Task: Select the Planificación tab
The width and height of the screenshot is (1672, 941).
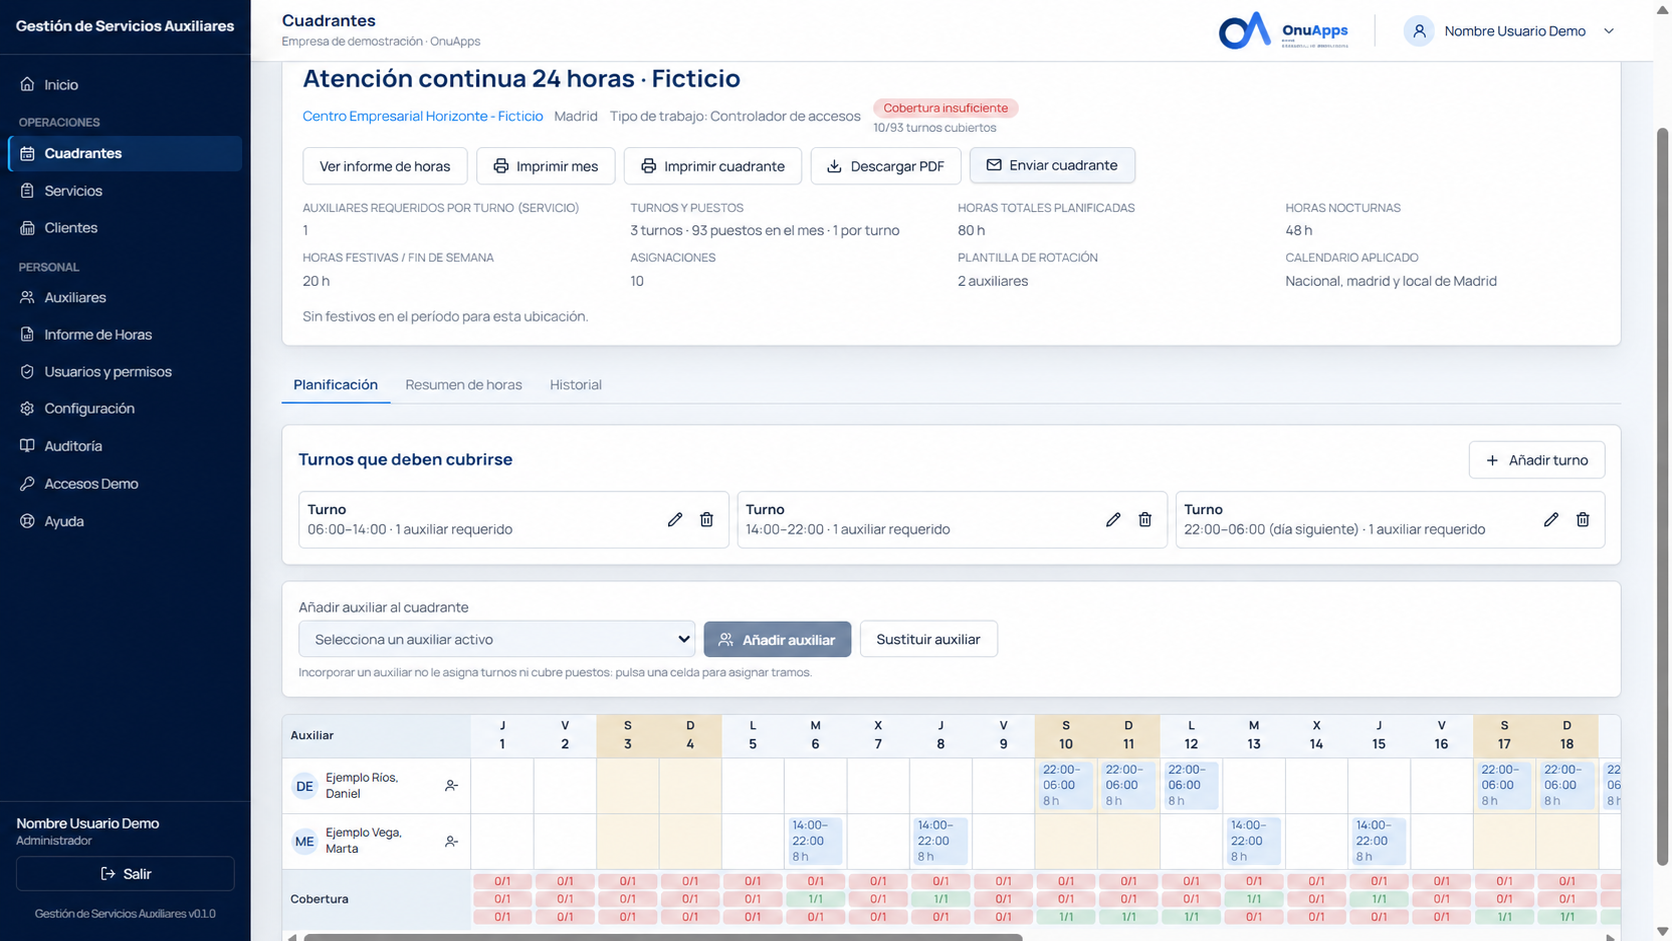Action: coord(336,385)
